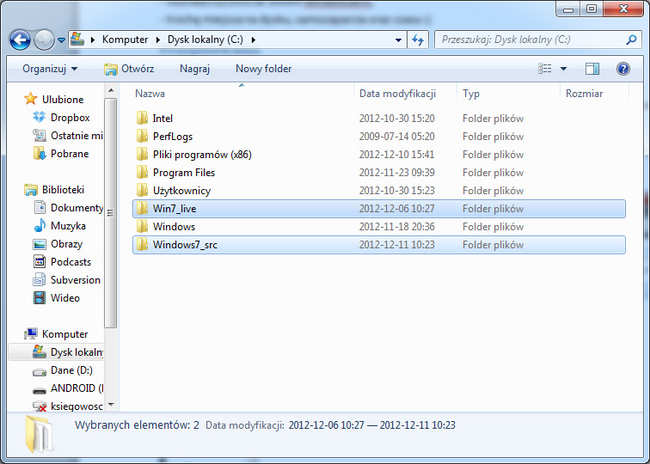Click Wybranych elementów: 2 status text
This screenshot has width=650, height=464.
137,425
